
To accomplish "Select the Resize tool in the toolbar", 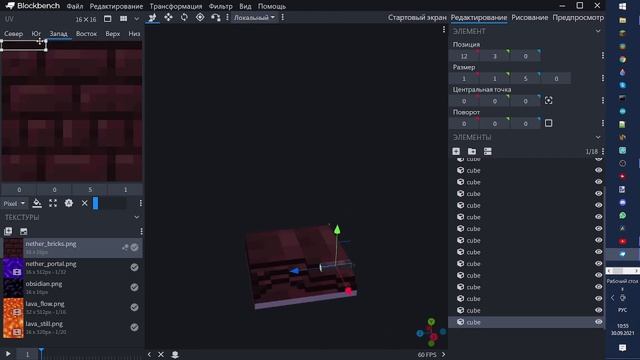I will [168, 18].
